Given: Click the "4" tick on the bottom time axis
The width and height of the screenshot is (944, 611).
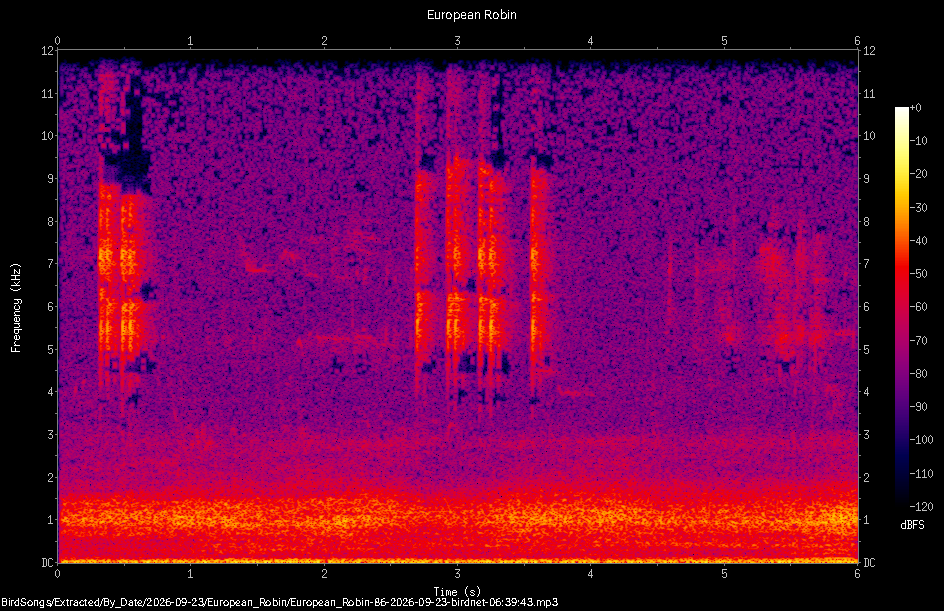Looking at the screenshot, I should pos(591,574).
